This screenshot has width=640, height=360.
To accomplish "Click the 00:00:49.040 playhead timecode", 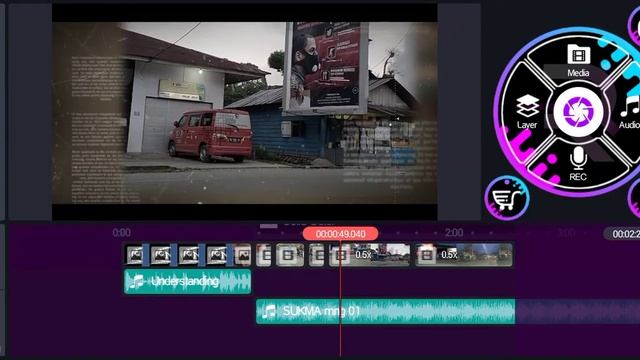I will [340, 234].
